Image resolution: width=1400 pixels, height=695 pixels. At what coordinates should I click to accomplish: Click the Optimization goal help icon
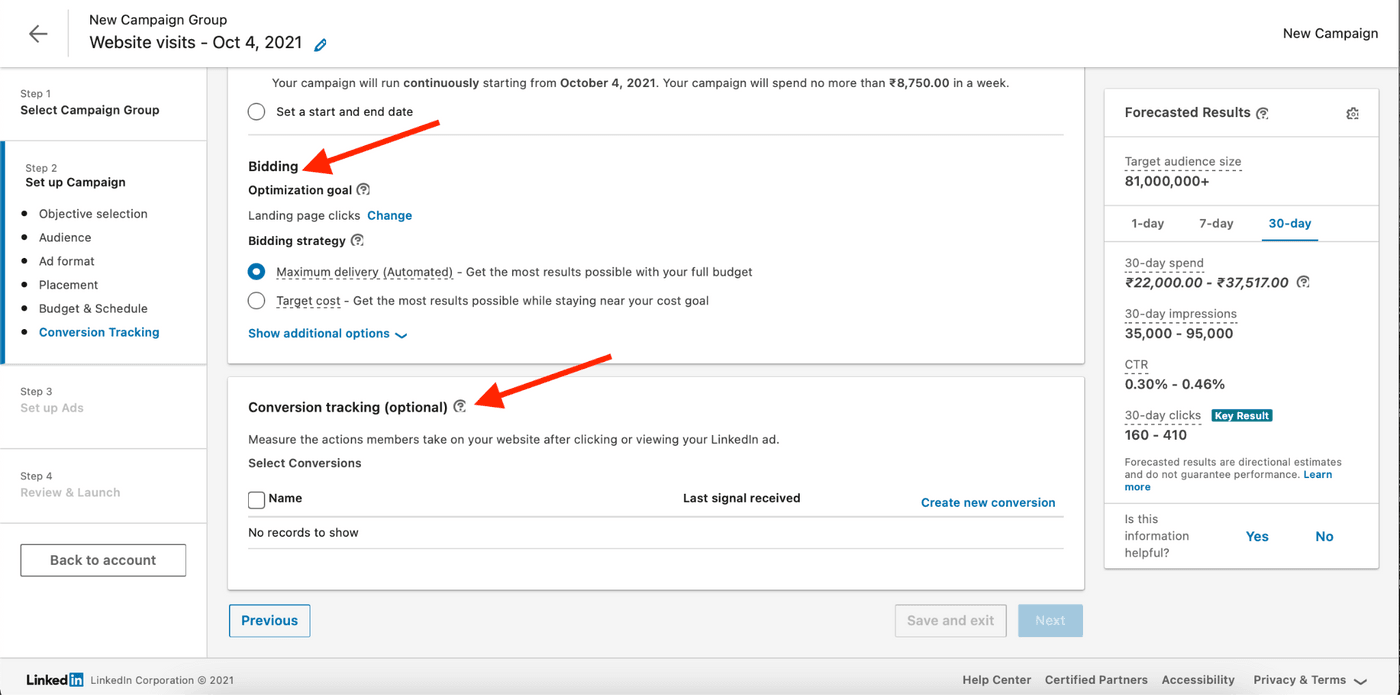[x=362, y=189]
